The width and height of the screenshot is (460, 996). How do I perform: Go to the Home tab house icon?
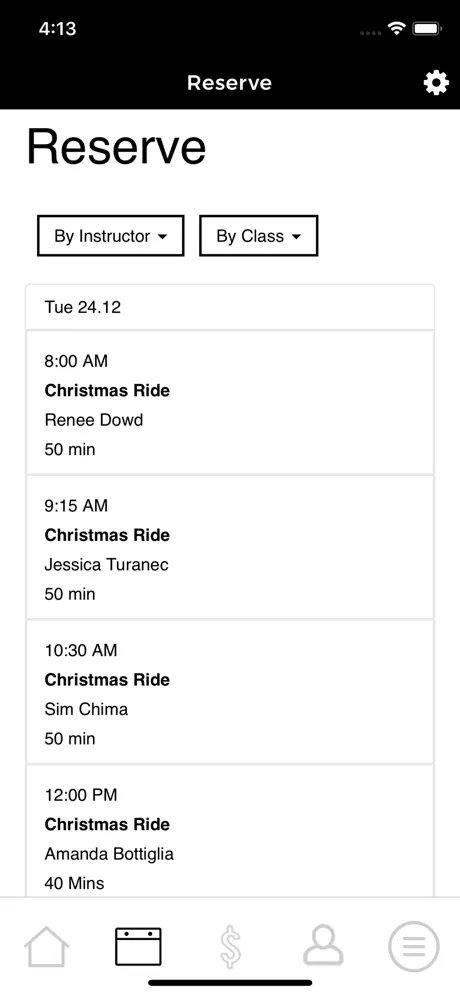[x=46, y=946]
